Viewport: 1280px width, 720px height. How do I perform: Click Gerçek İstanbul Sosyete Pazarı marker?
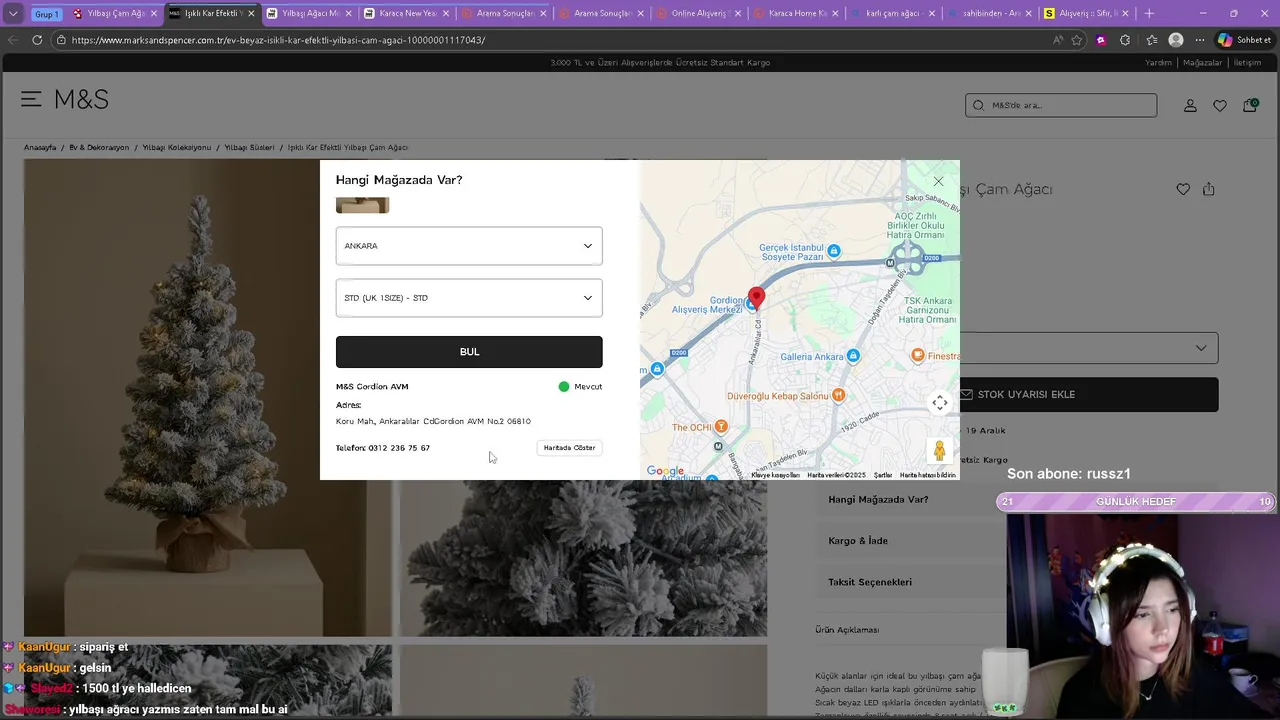pos(834,251)
